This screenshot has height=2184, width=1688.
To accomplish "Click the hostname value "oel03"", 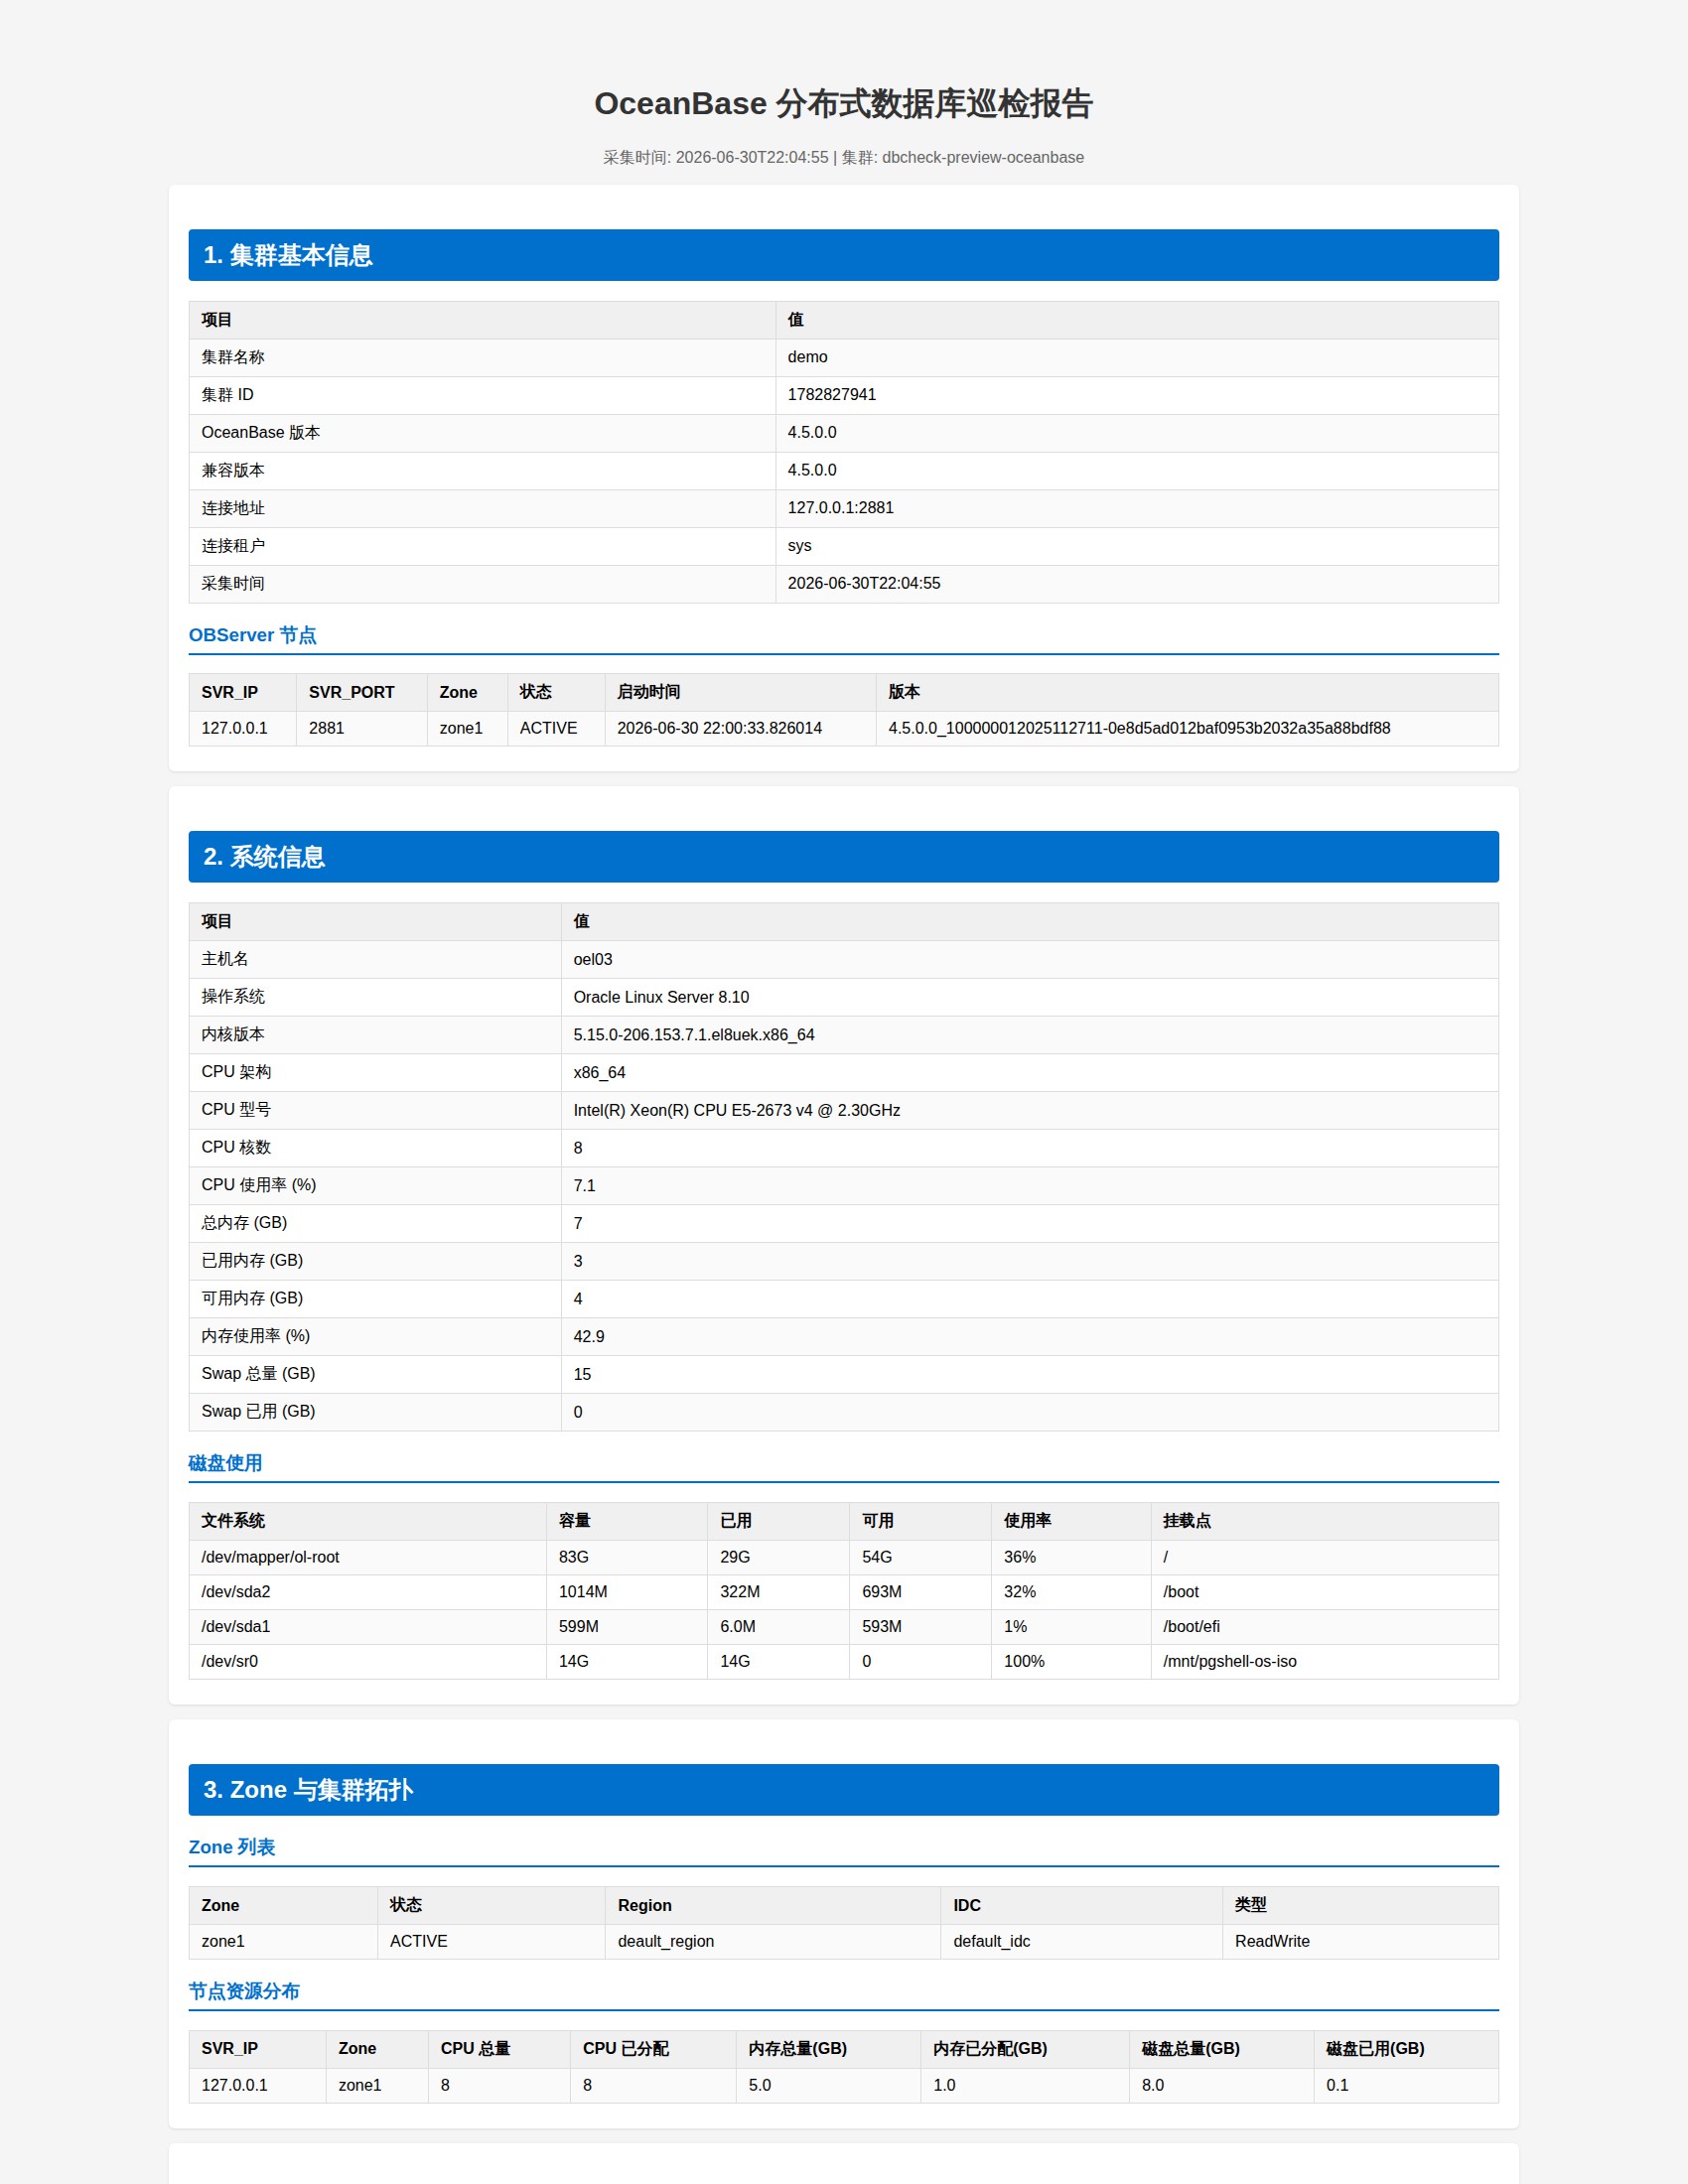I will (x=593, y=959).
